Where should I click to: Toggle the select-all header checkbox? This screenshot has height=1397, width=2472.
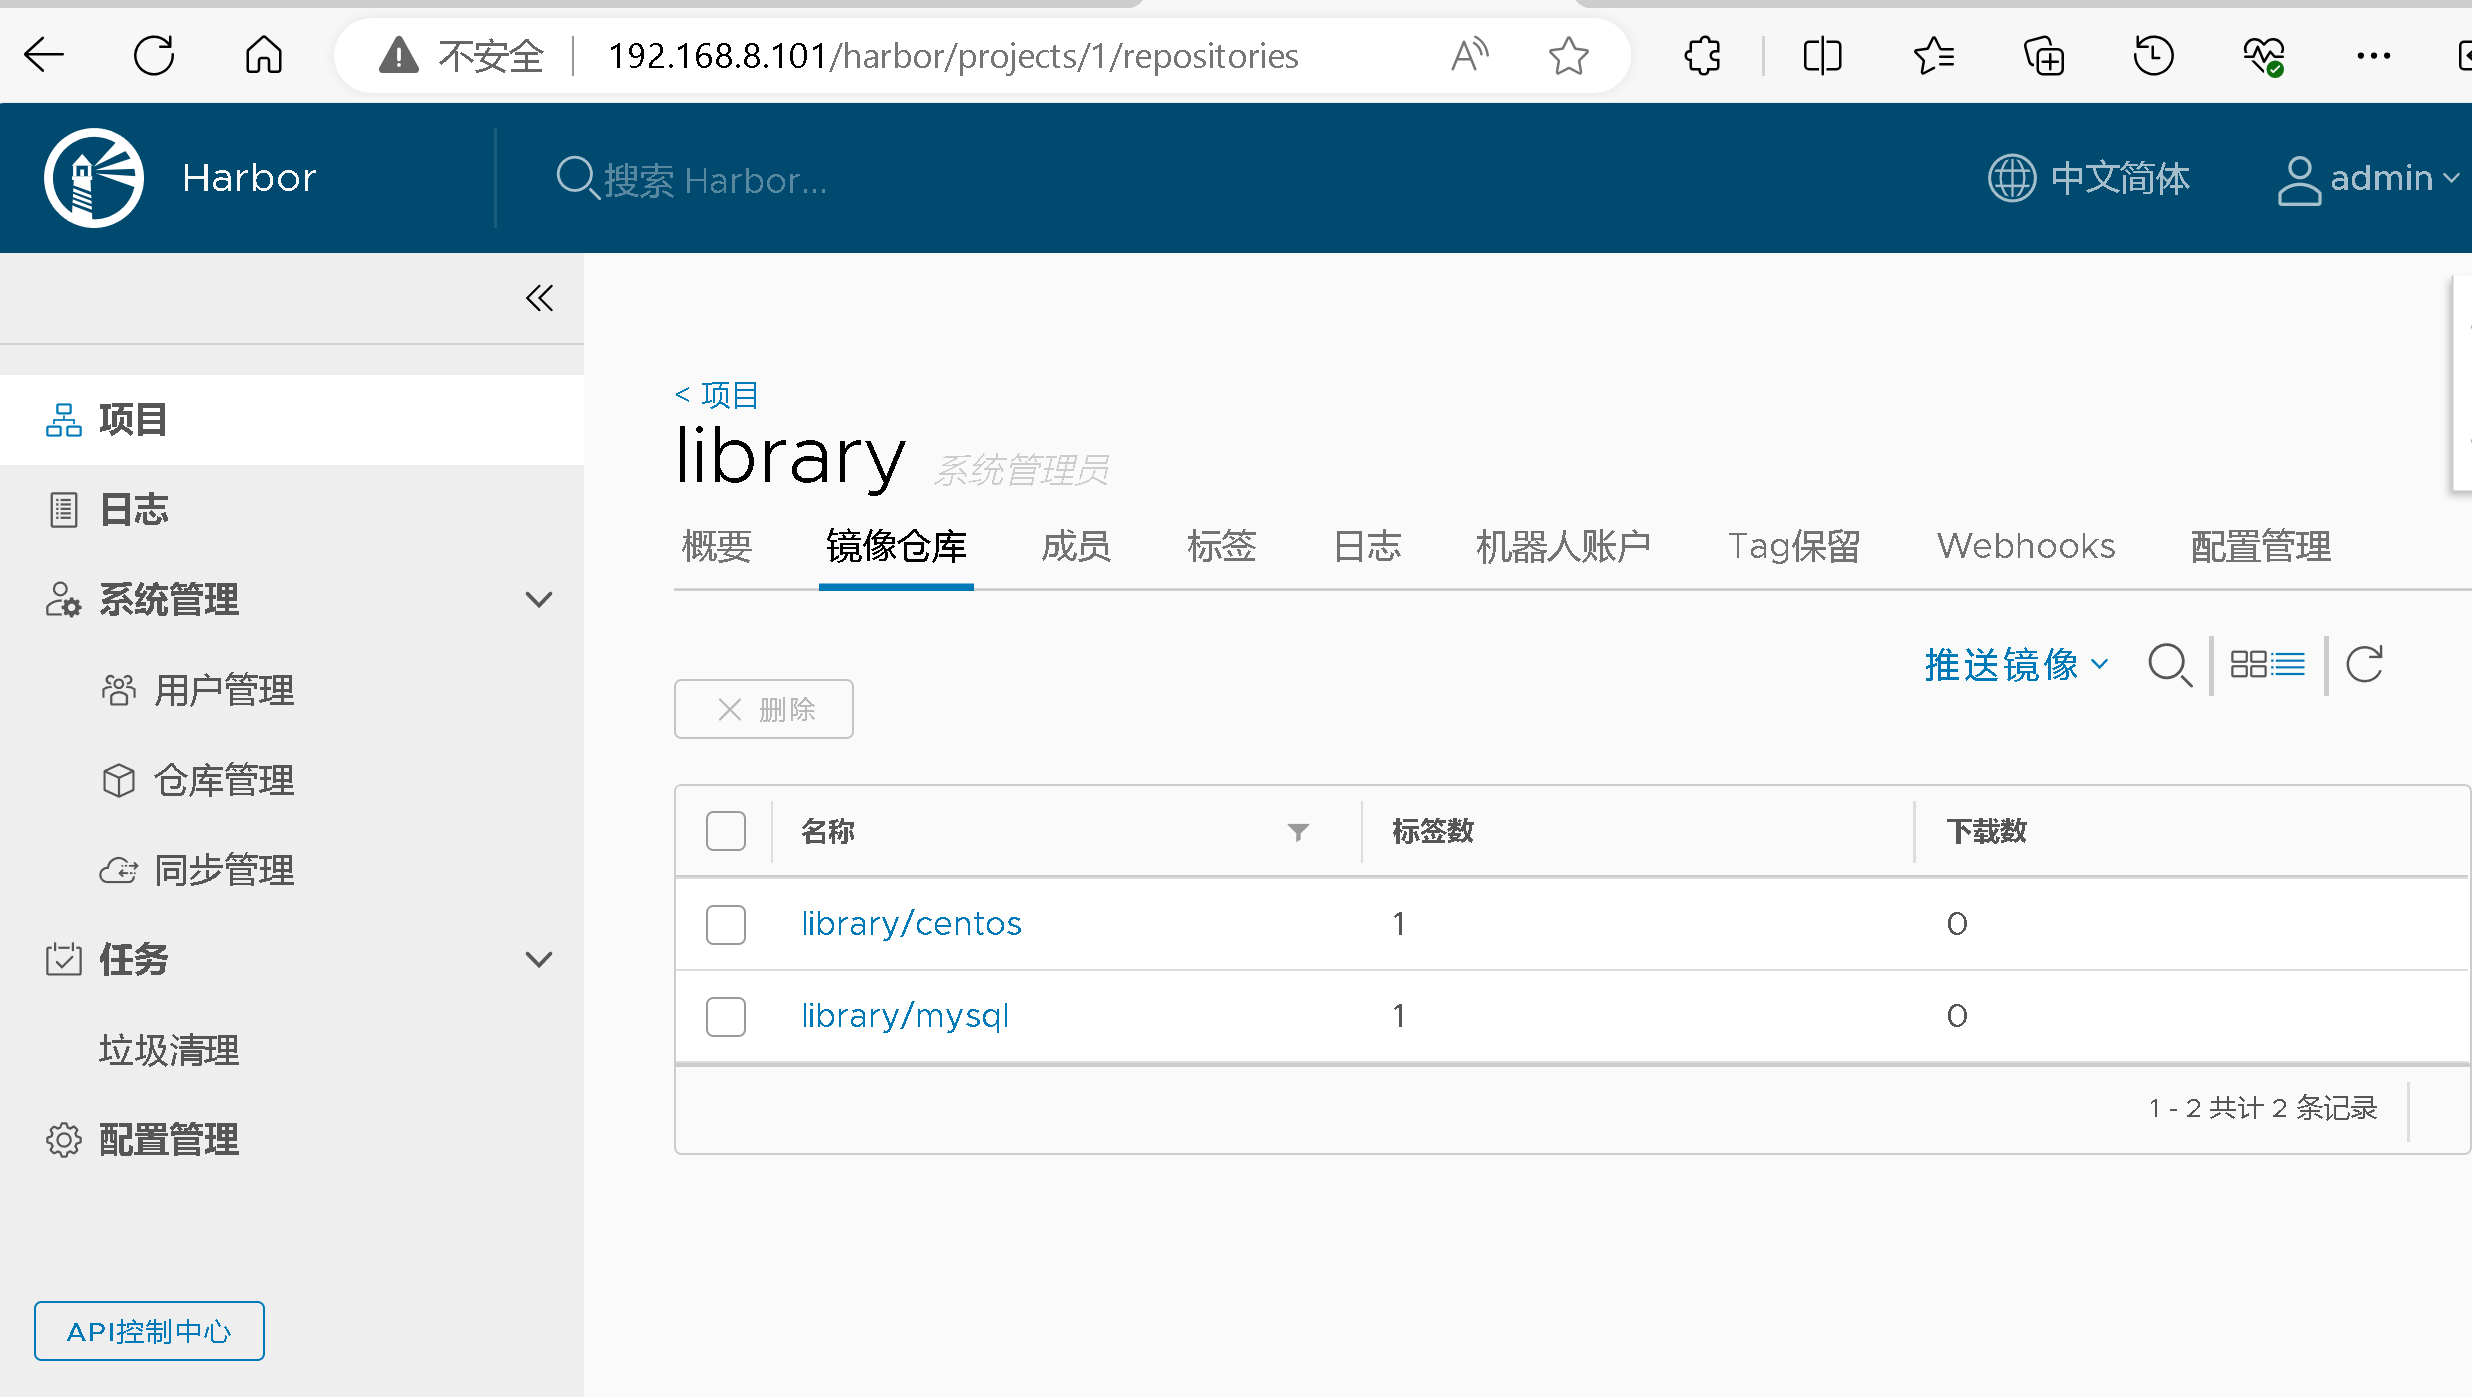pyautogui.click(x=725, y=831)
